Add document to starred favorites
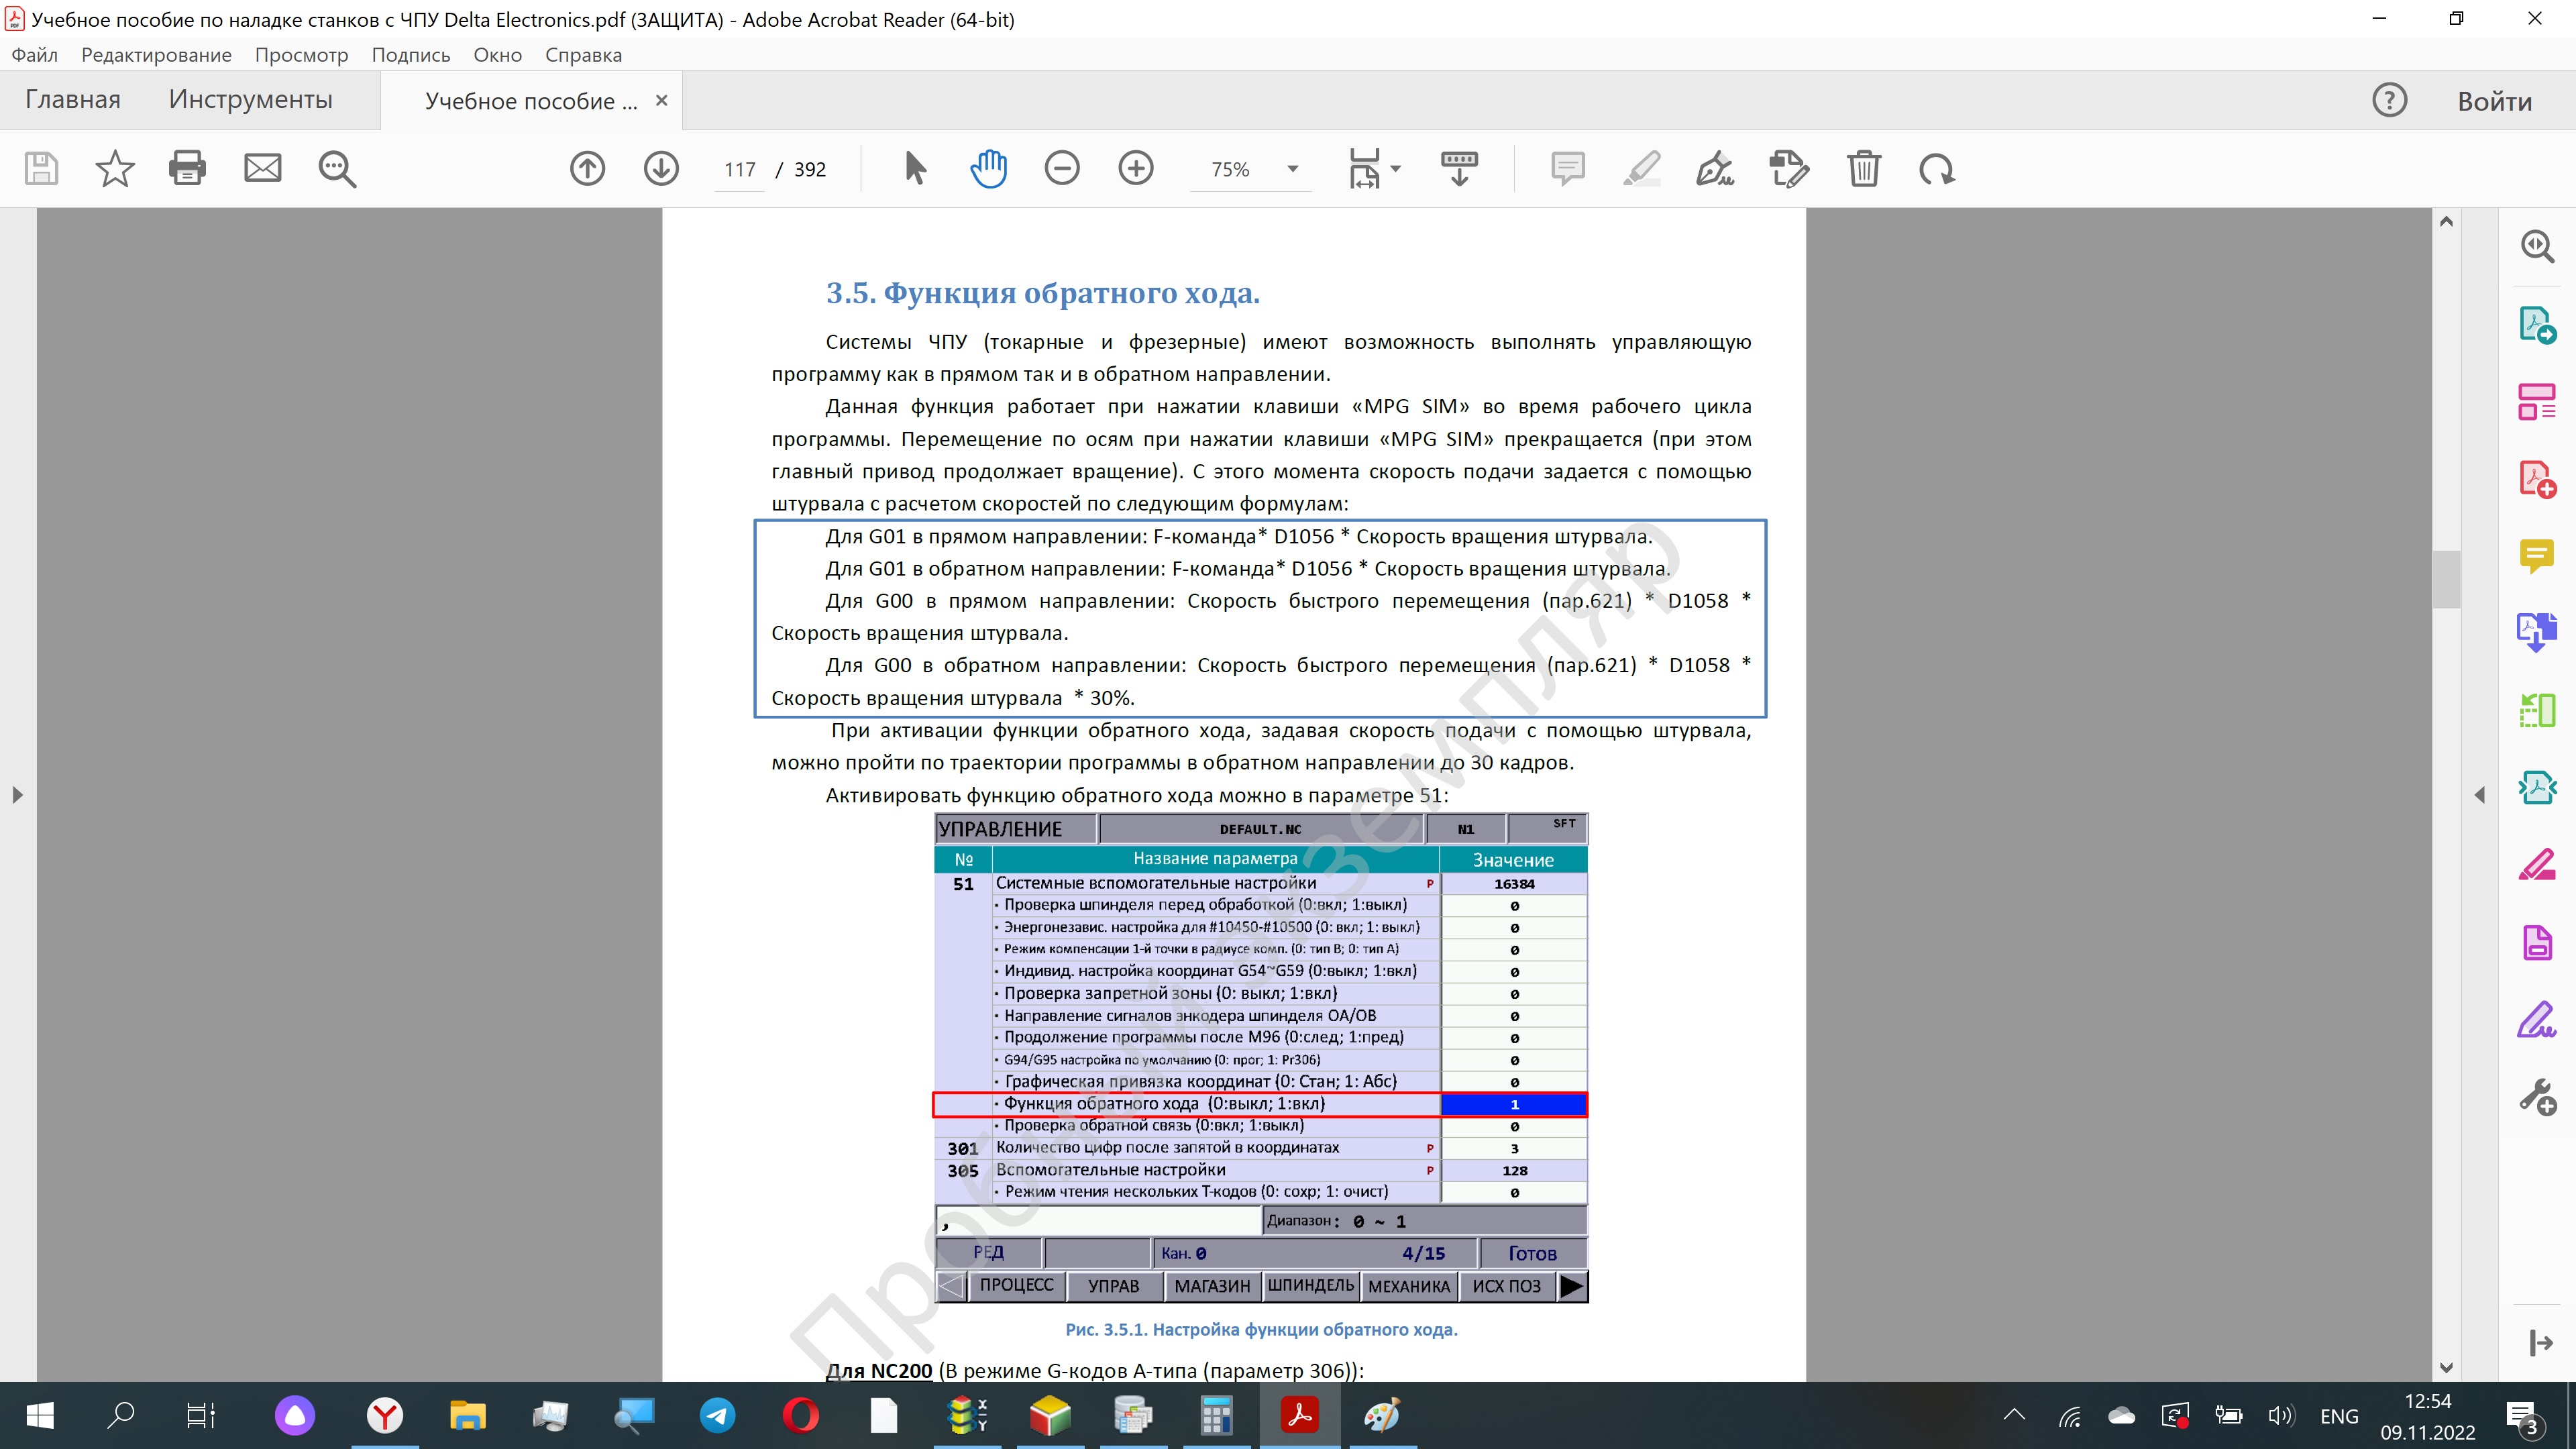Screen dimensions: 2576x1449 pyautogui.click(x=114, y=168)
